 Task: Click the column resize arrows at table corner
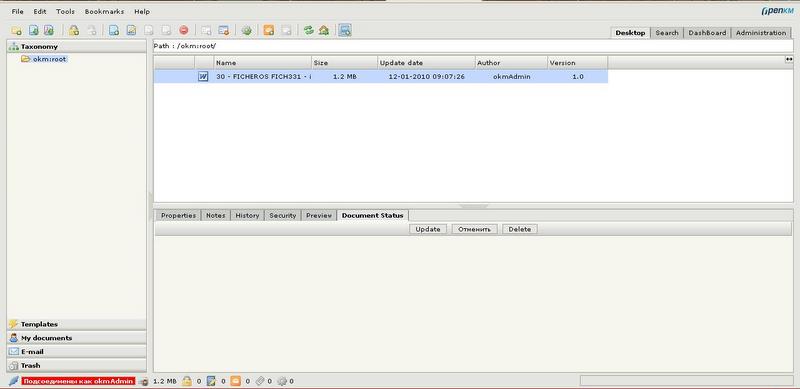(789, 60)
